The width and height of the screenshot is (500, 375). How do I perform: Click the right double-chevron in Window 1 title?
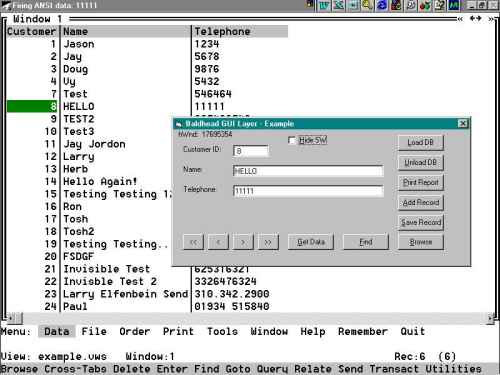pyautogui.click(x=491, y=19)
